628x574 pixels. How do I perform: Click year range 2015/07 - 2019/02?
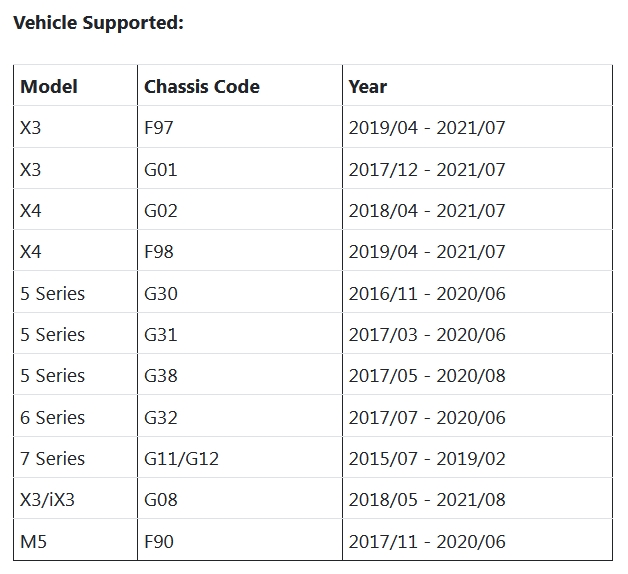[427, 459]
